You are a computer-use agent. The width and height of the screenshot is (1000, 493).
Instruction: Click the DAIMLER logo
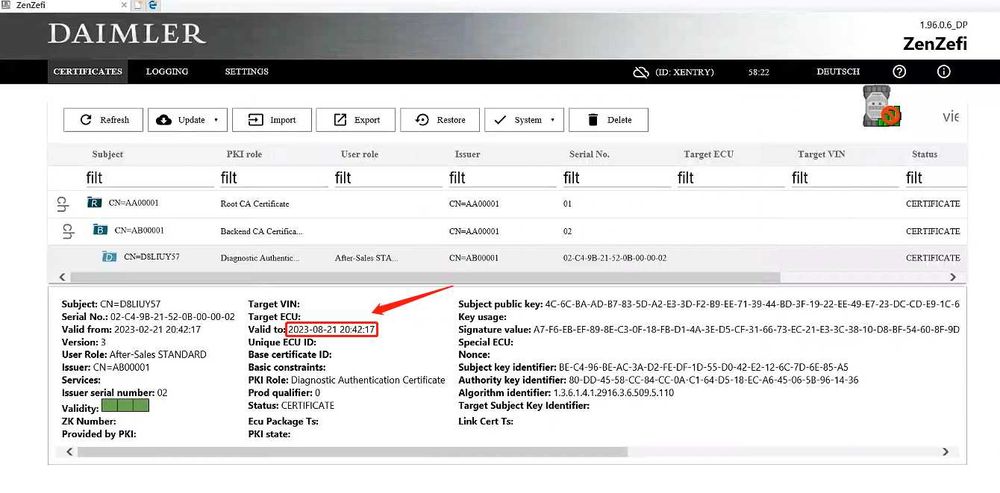point(127,34)
